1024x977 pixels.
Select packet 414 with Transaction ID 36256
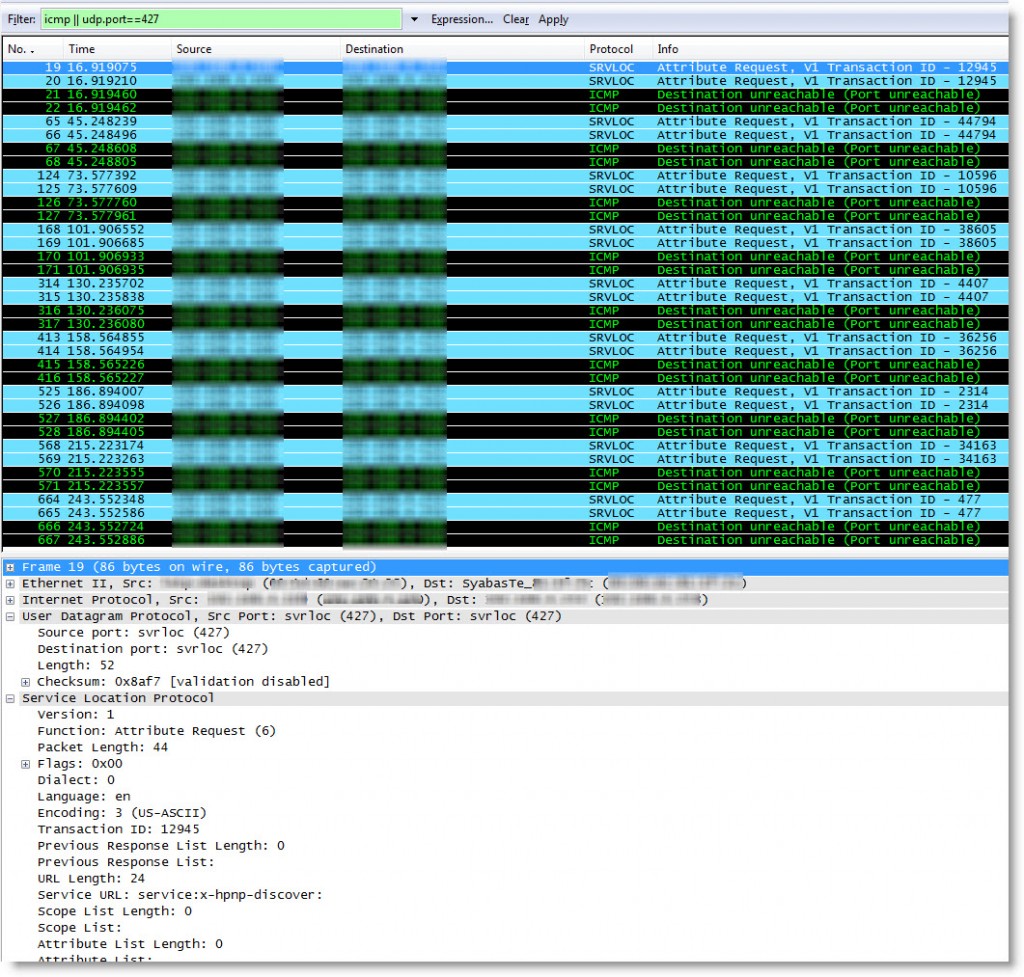[x=505, y=351]
